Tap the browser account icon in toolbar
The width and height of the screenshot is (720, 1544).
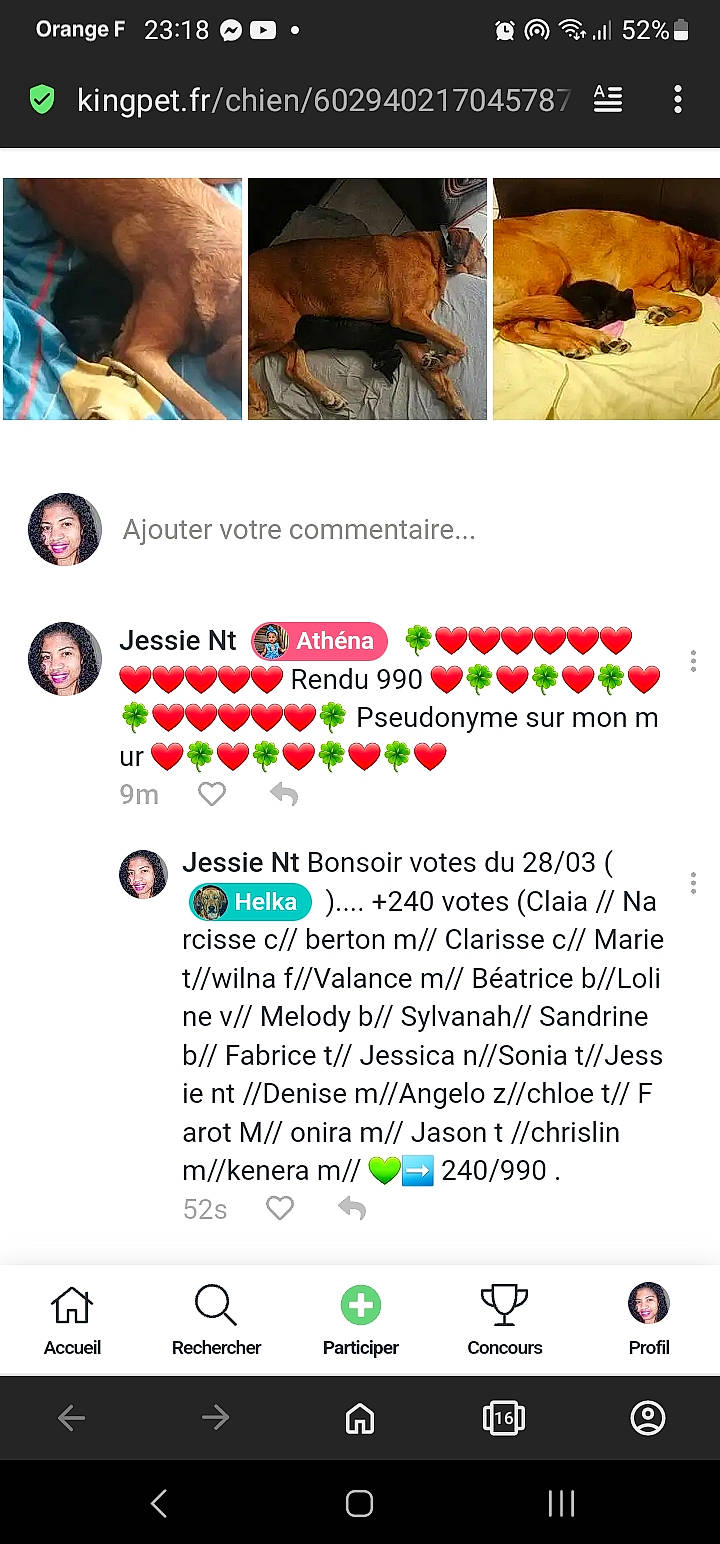click(648, 1417)
